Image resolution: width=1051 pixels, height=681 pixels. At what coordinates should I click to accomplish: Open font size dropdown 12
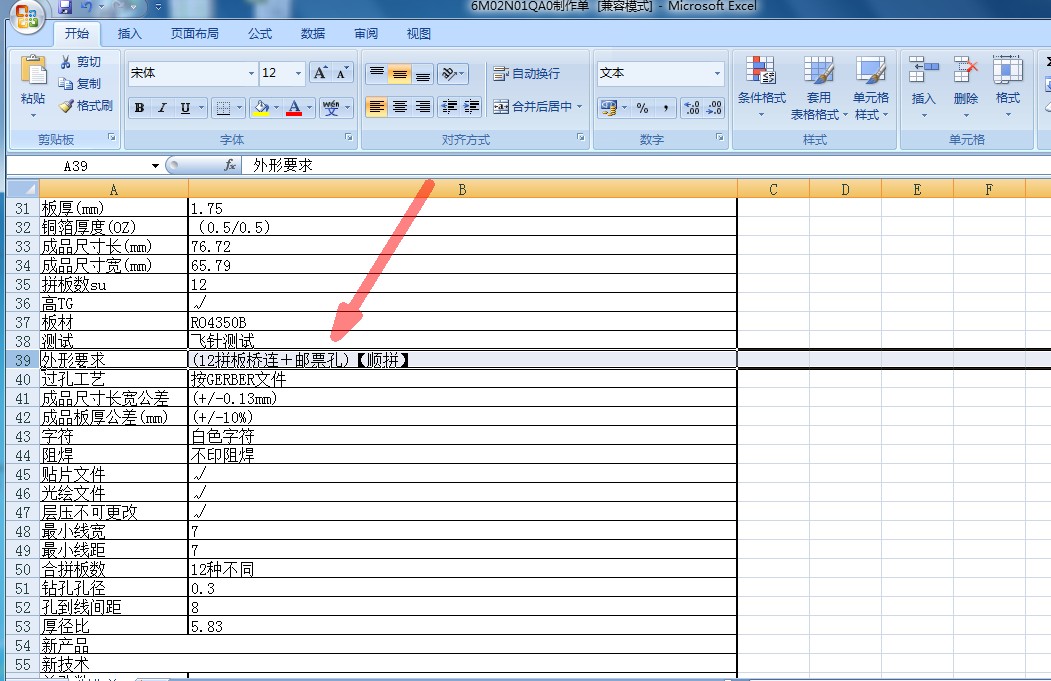click(x=298, y=73)
